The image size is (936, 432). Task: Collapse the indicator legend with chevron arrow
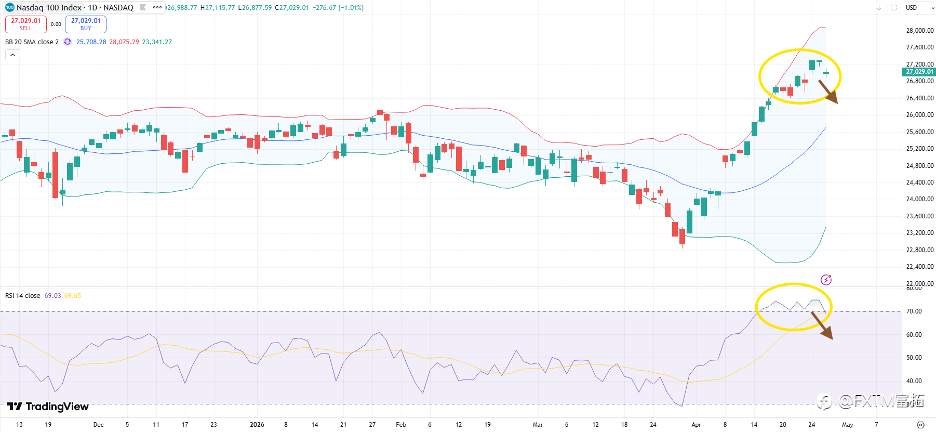[12, 55]
